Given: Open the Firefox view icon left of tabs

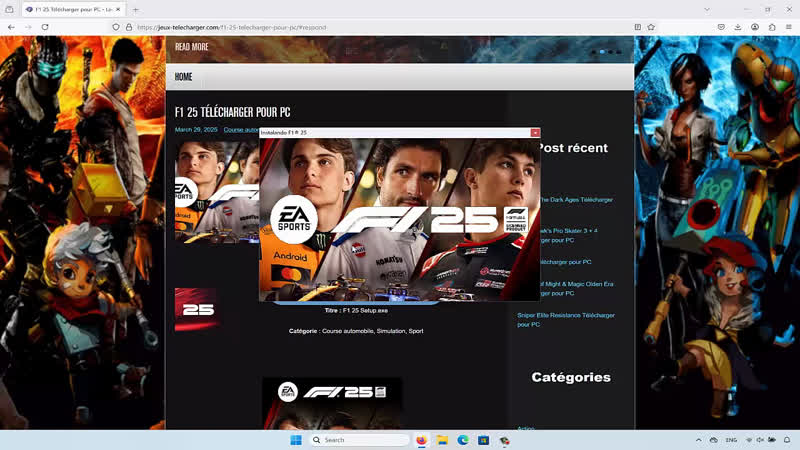Looking at the screenshot, I should coord(9,9).
